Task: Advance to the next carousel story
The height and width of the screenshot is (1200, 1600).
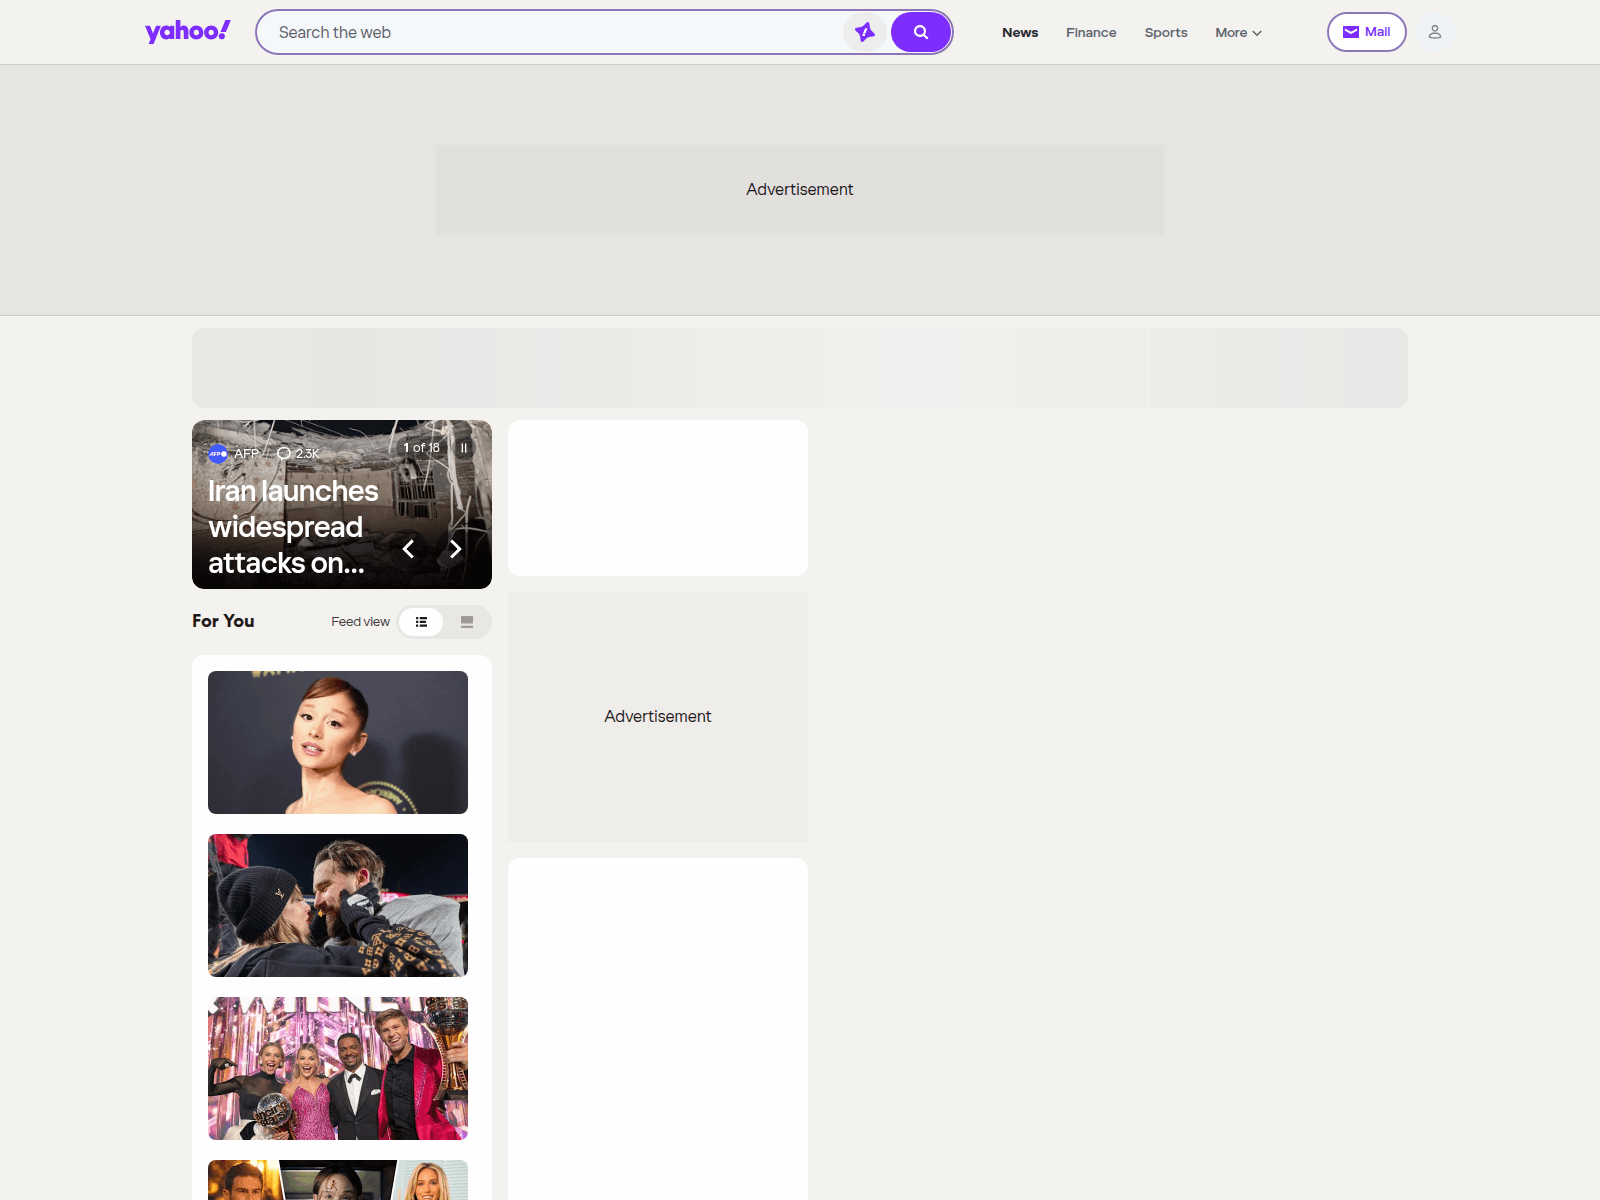Action: click(455, 549)
